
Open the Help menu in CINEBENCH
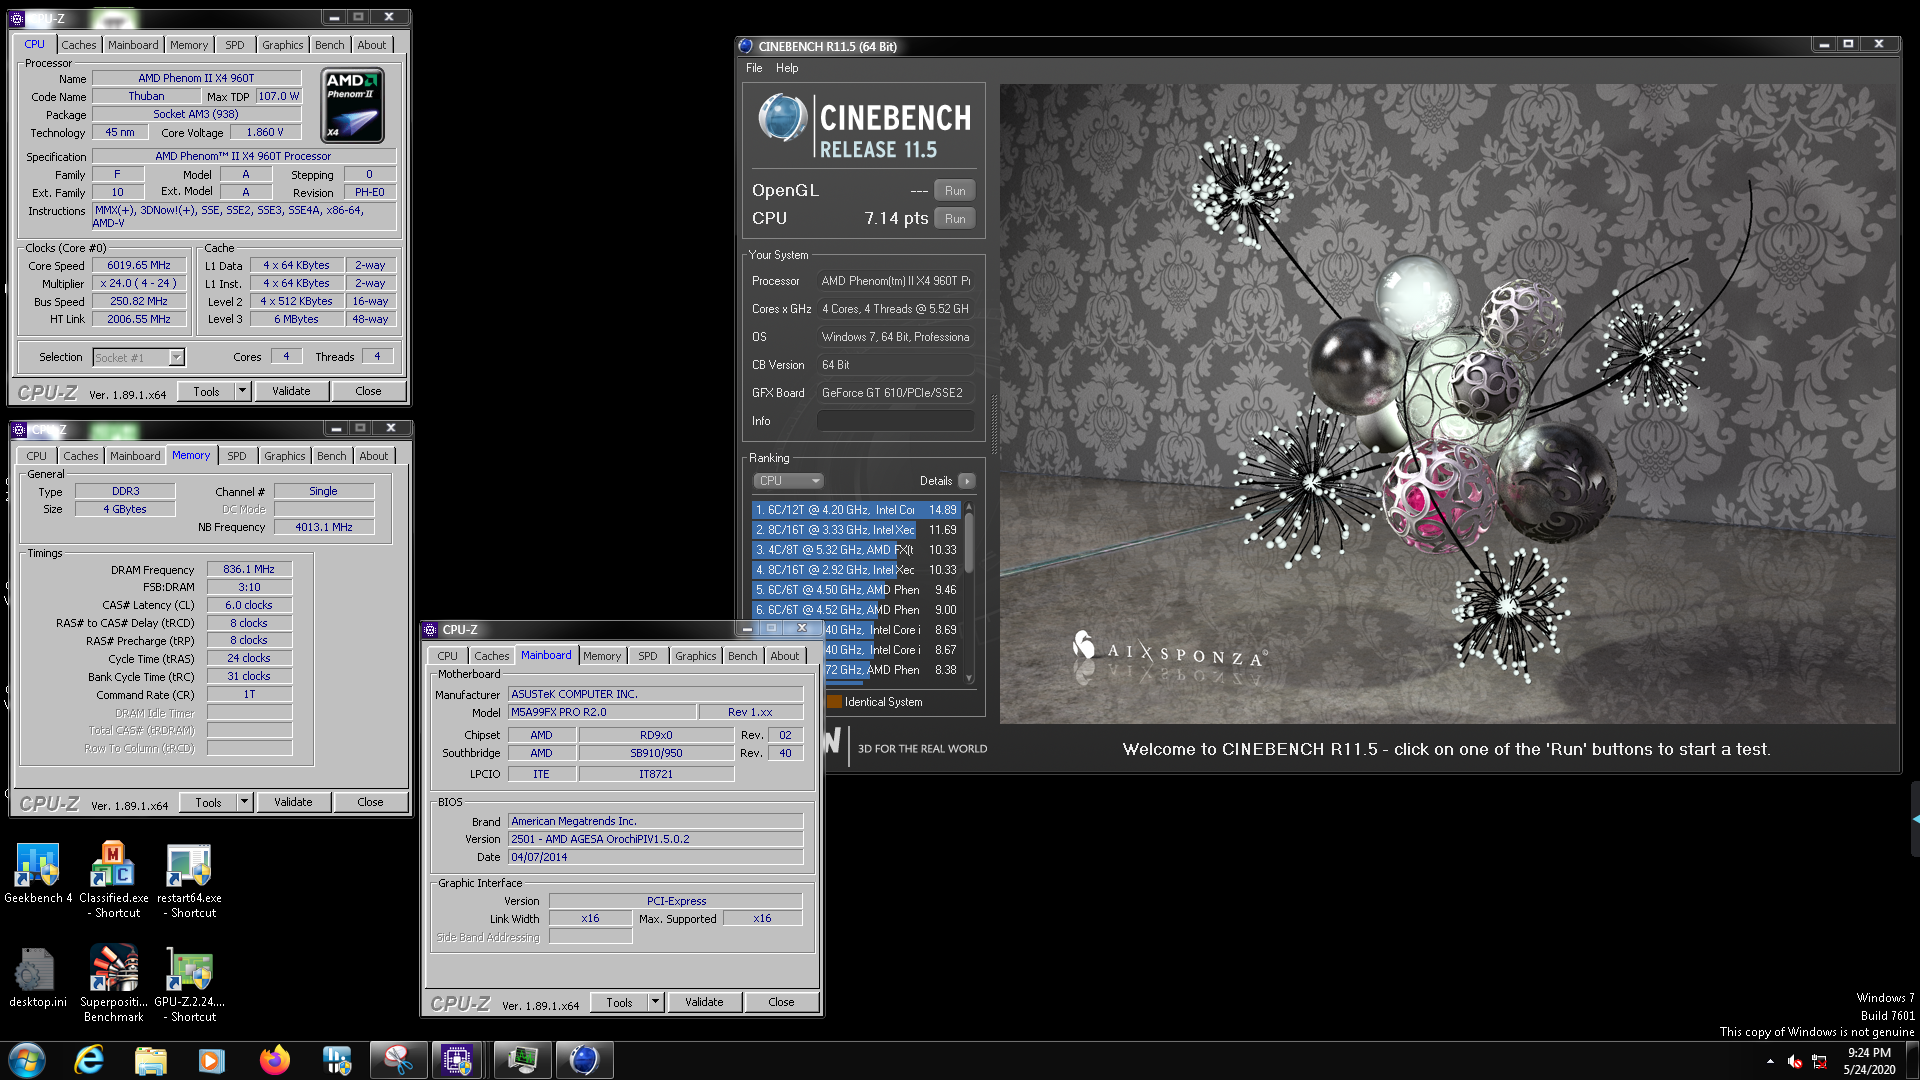tap(787, 68)
